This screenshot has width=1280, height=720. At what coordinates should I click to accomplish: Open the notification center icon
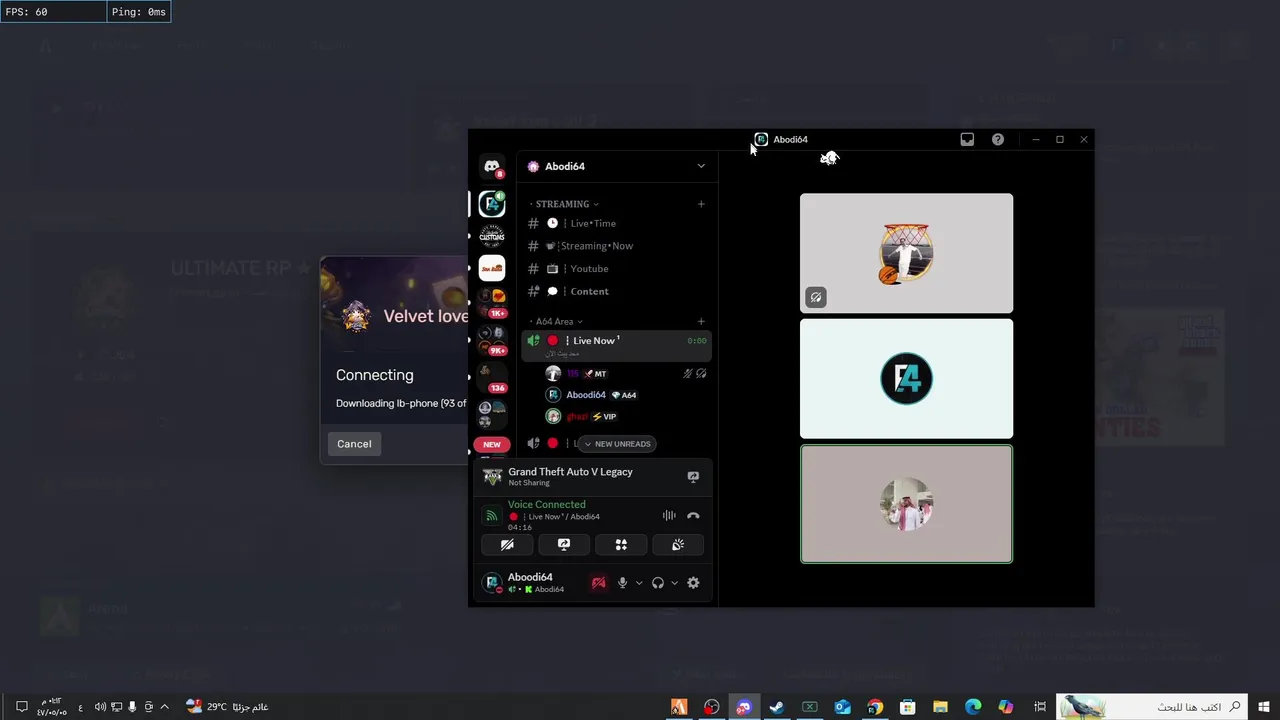point(21,707)
